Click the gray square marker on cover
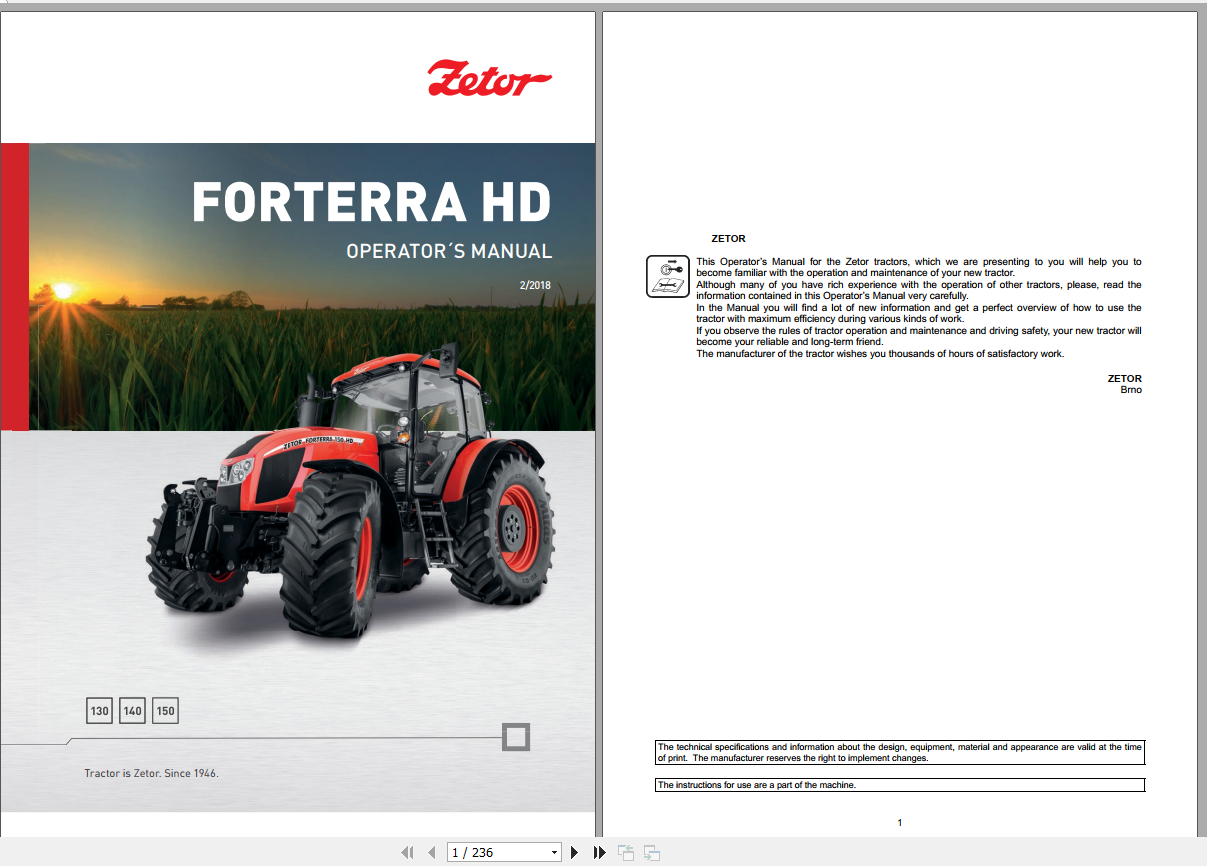This screenshot has width=1207, height=866. [516, 737]
